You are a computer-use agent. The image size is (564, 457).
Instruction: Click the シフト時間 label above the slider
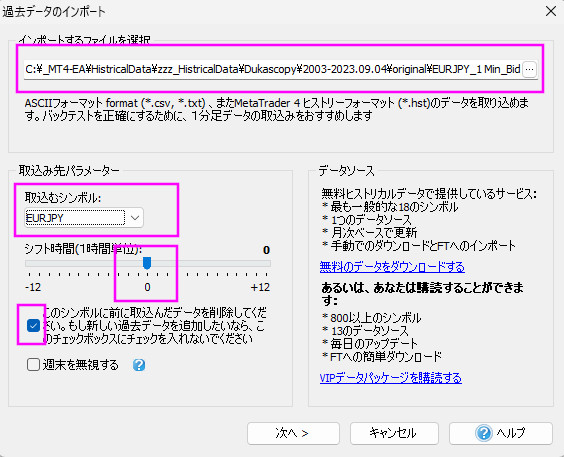pos(83,249)
